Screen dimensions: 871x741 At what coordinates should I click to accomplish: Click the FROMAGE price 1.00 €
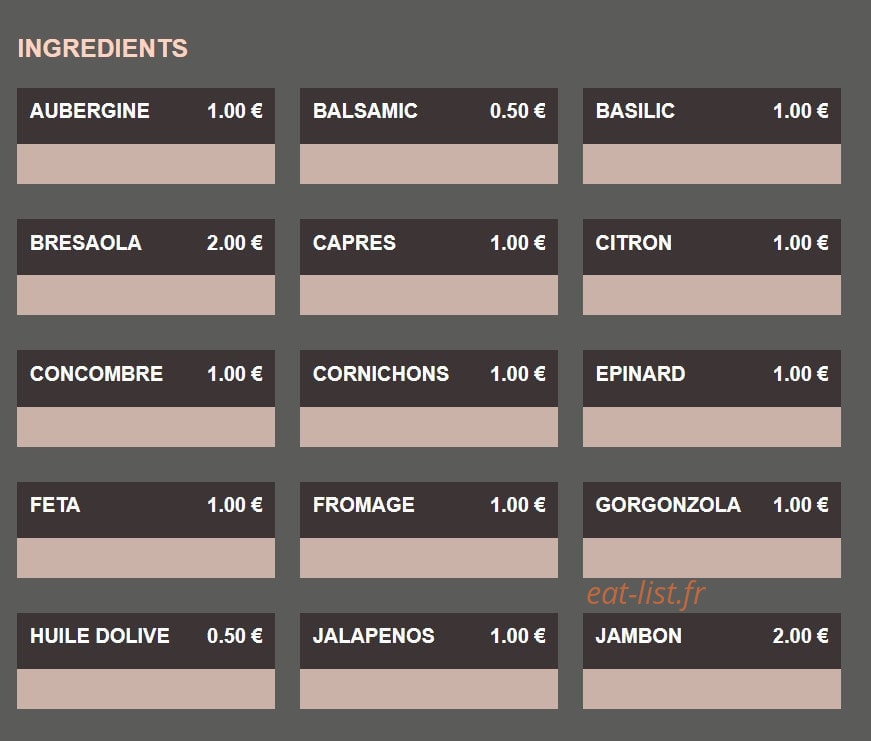[517, 505]
